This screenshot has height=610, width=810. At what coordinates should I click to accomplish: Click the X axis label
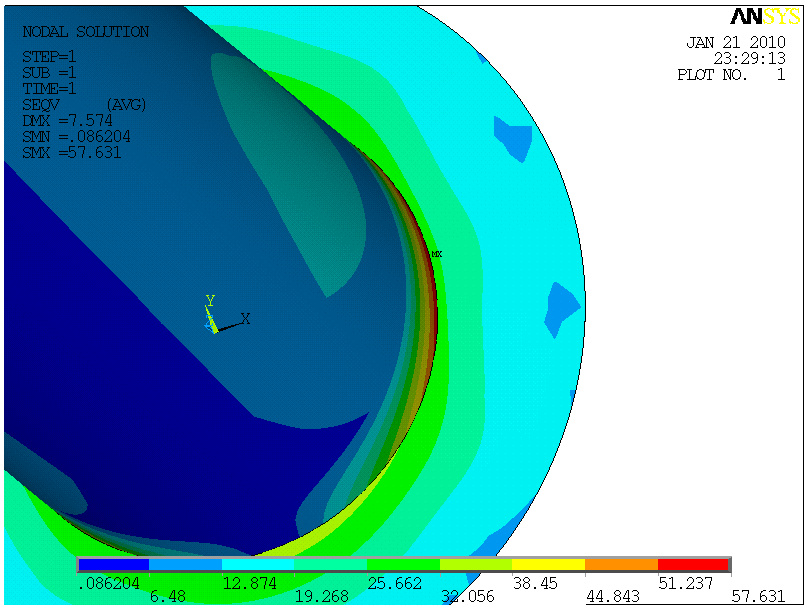pos(245,319)
